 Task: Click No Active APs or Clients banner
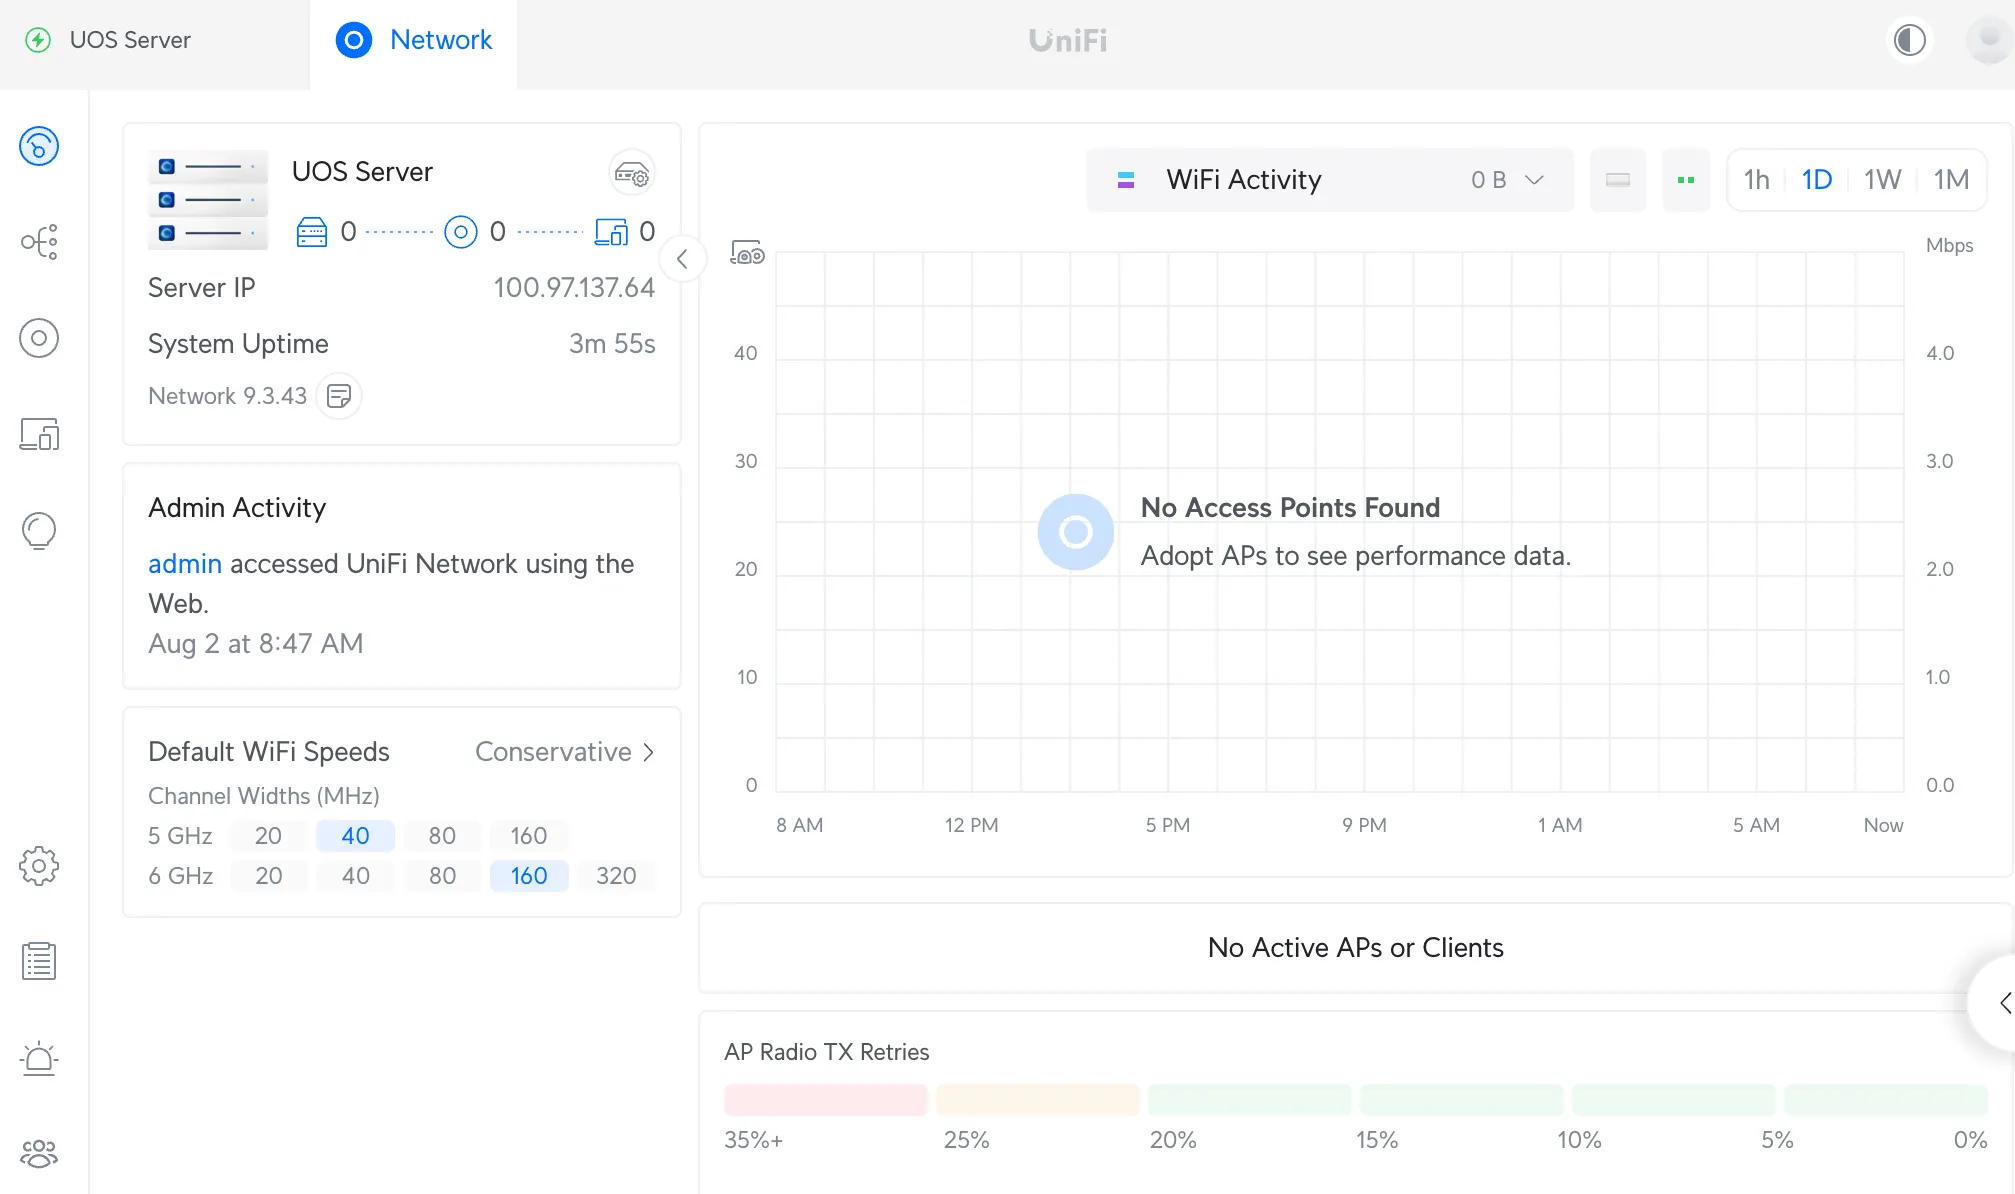1356,948
